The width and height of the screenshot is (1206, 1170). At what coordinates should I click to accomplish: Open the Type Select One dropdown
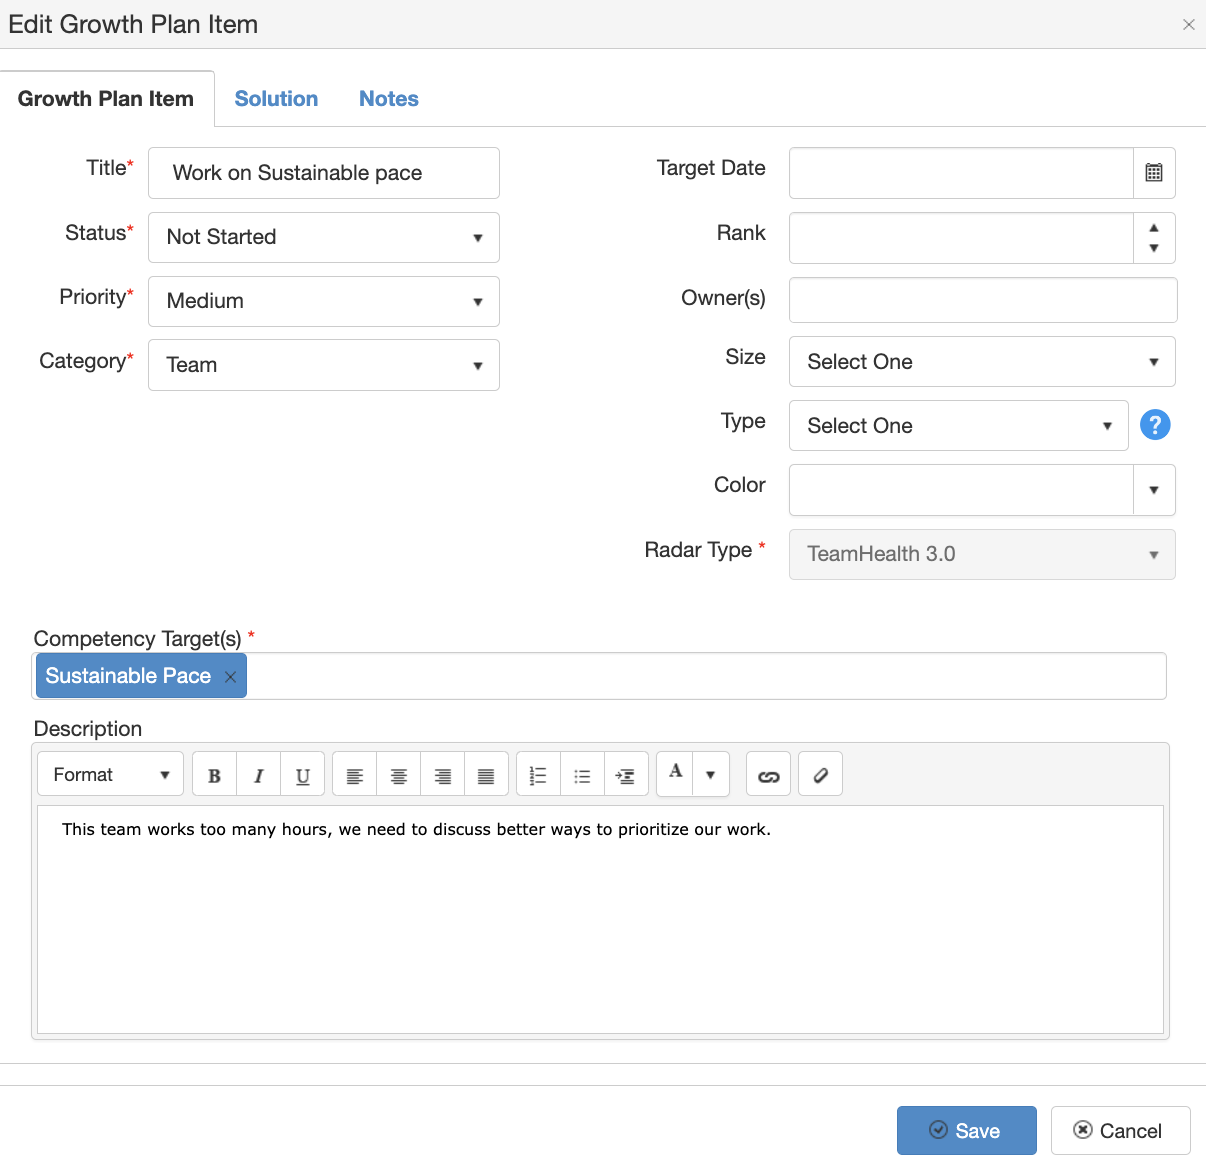coord(959,426)
